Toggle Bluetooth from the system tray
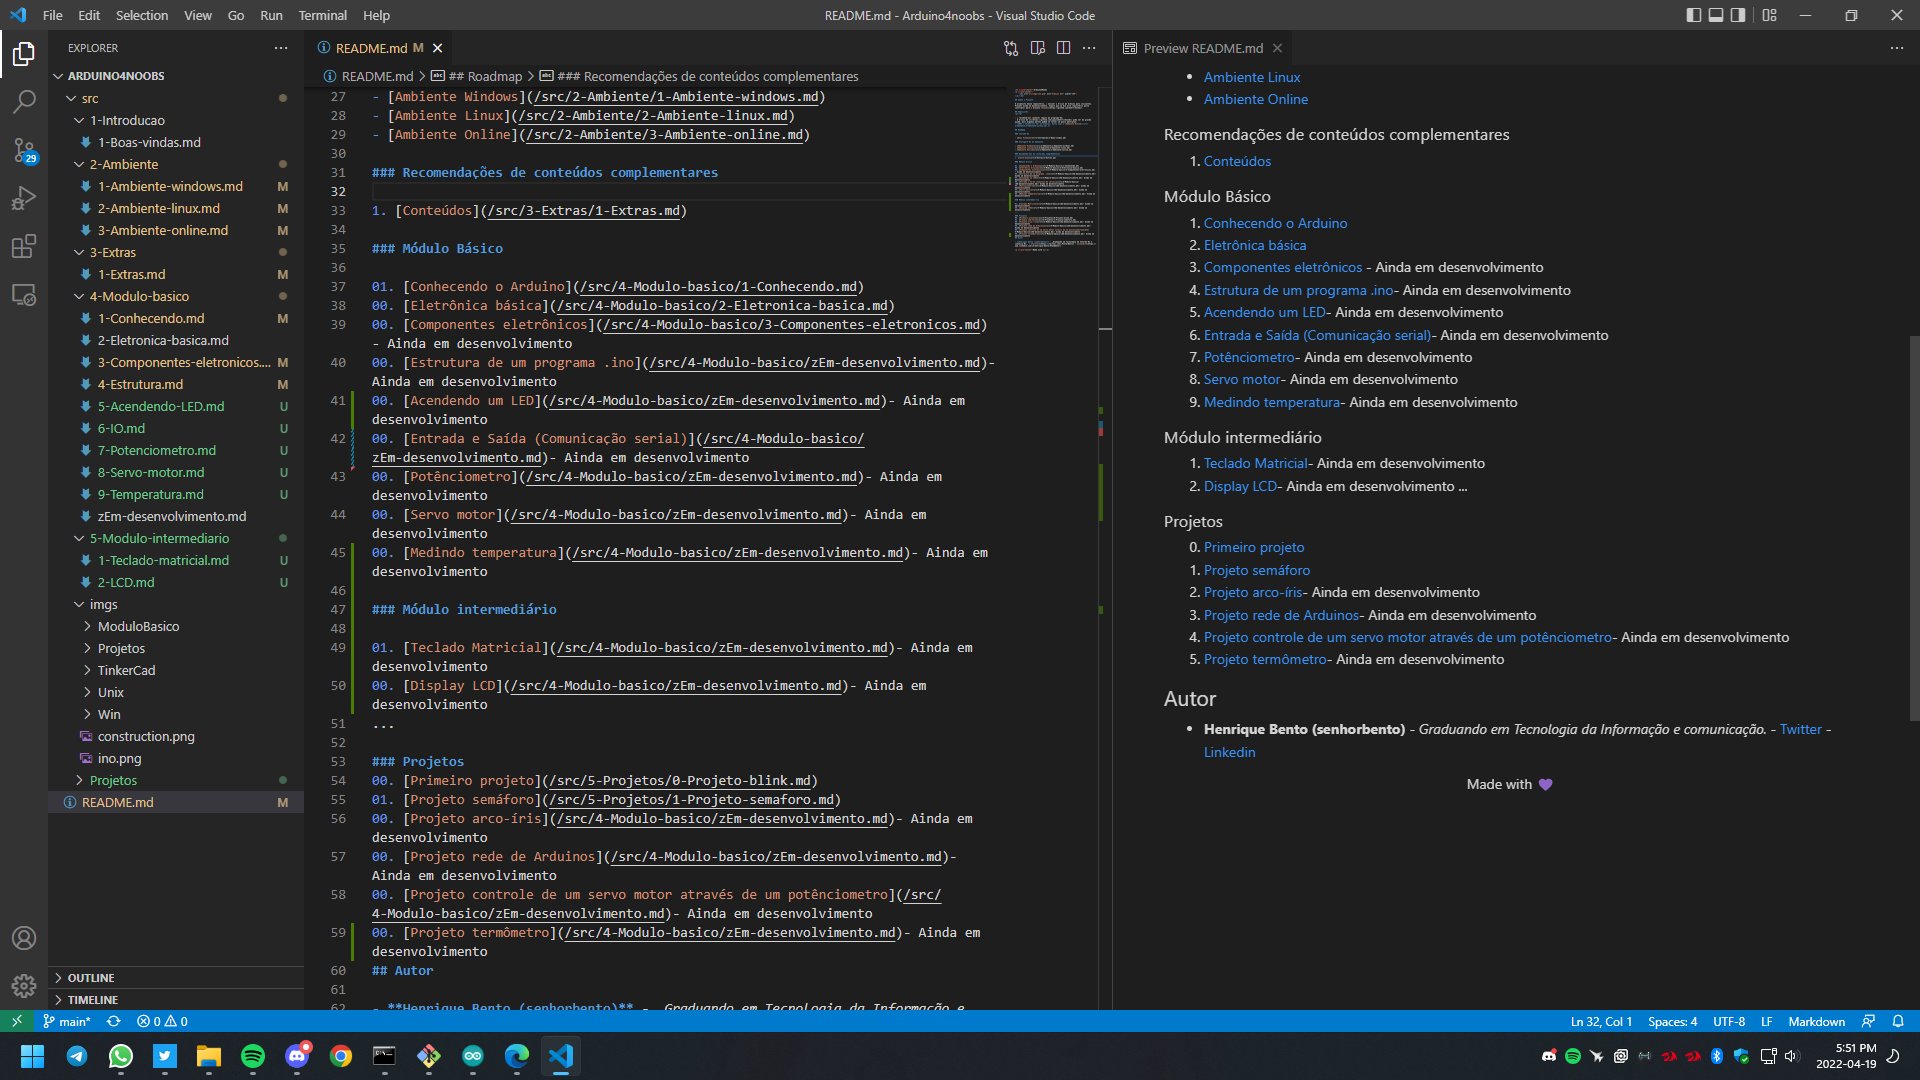Screen dimensions: 1920x1080 pyautogui.click(x=1717, y=1056)
